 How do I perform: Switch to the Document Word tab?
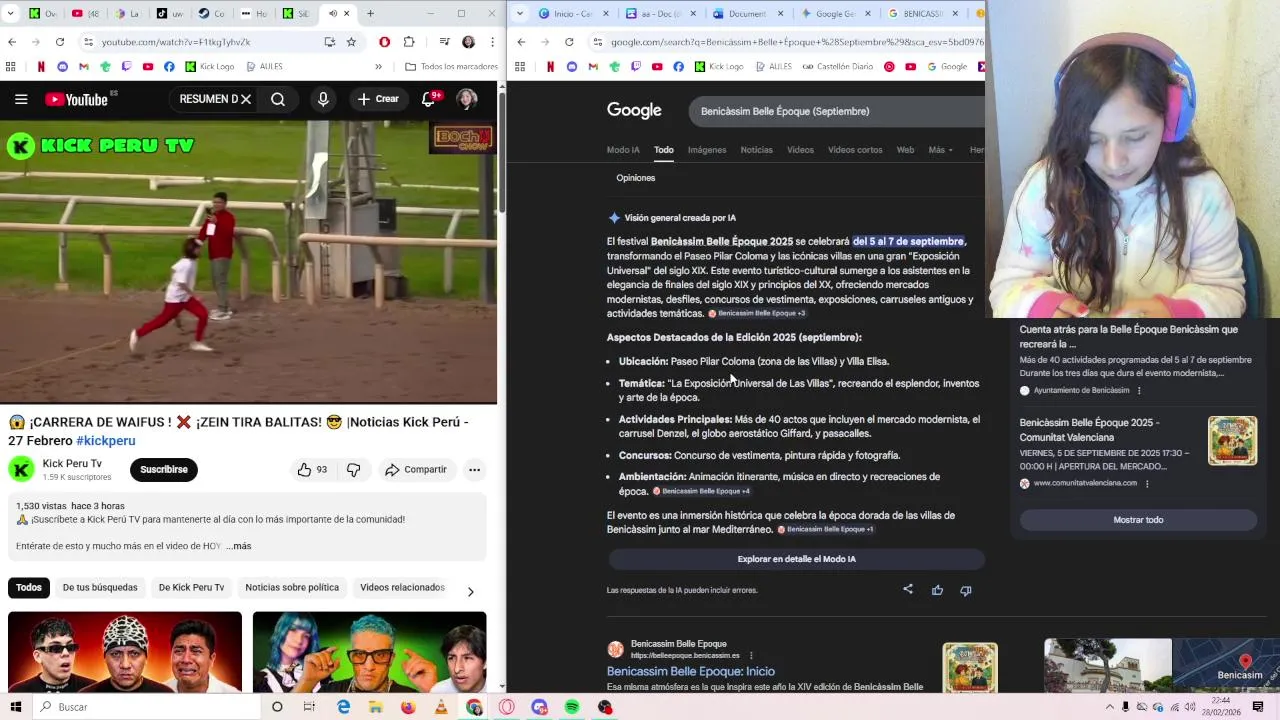(x=746, y=14)
